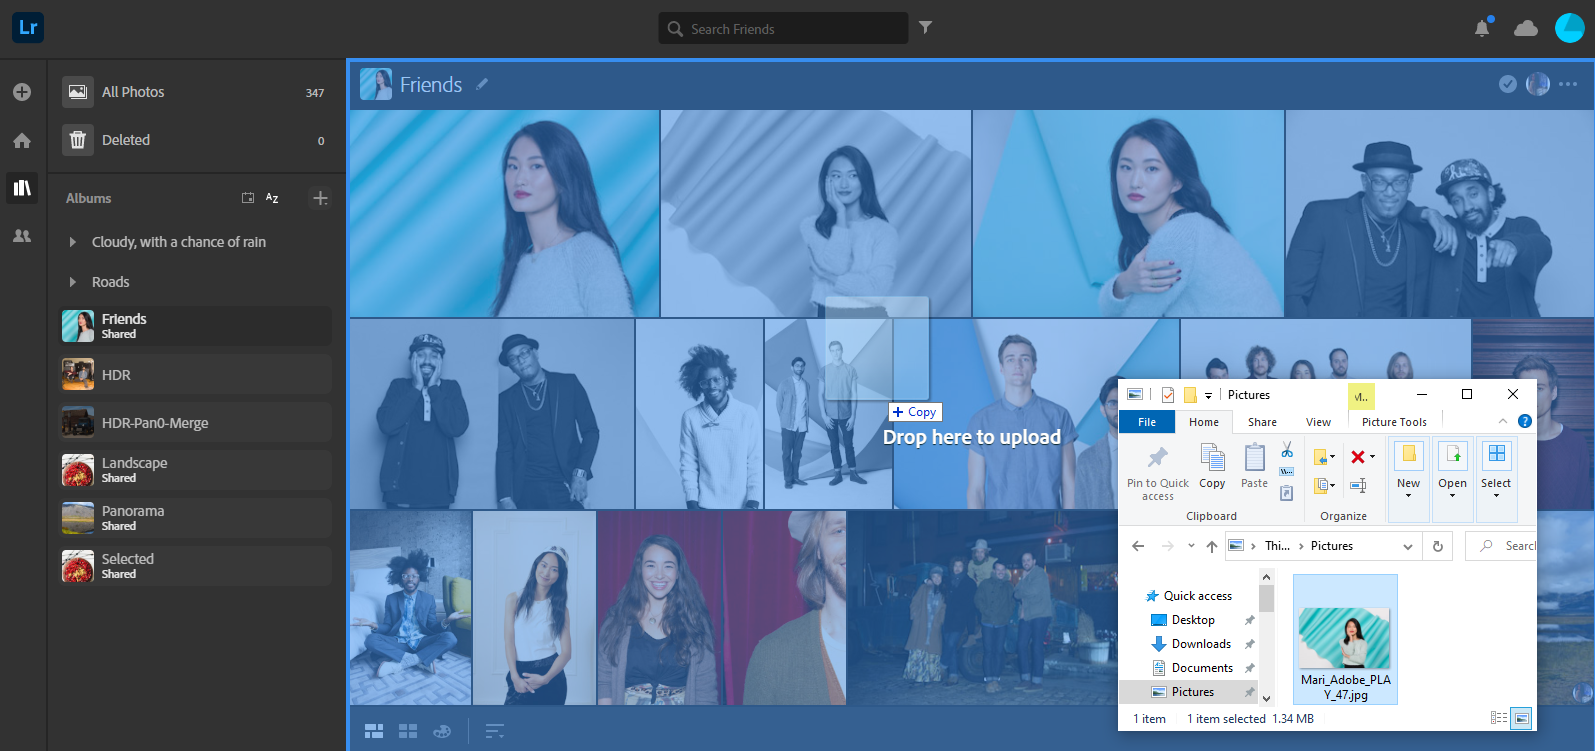
Task: Open the Picture Tools tab in Explorer
Action: click(x=1394, y=422)
